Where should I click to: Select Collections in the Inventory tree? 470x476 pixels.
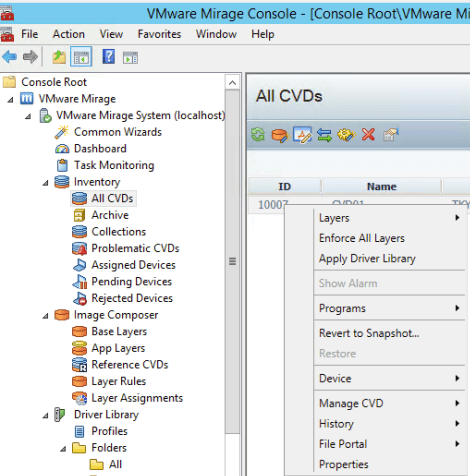point(119,232)
